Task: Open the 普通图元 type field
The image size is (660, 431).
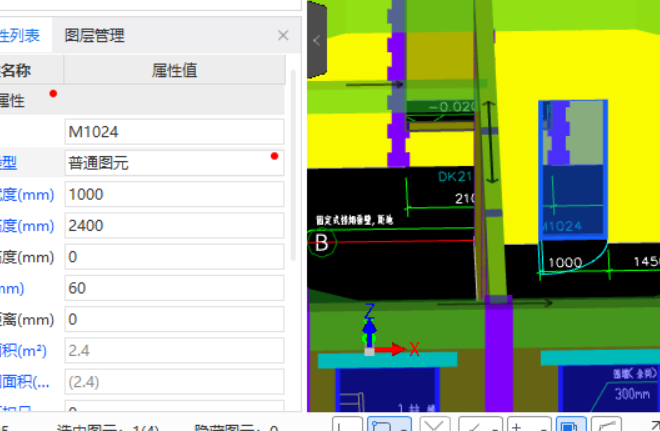Action: pyautogui.click(x=174, y=163)
